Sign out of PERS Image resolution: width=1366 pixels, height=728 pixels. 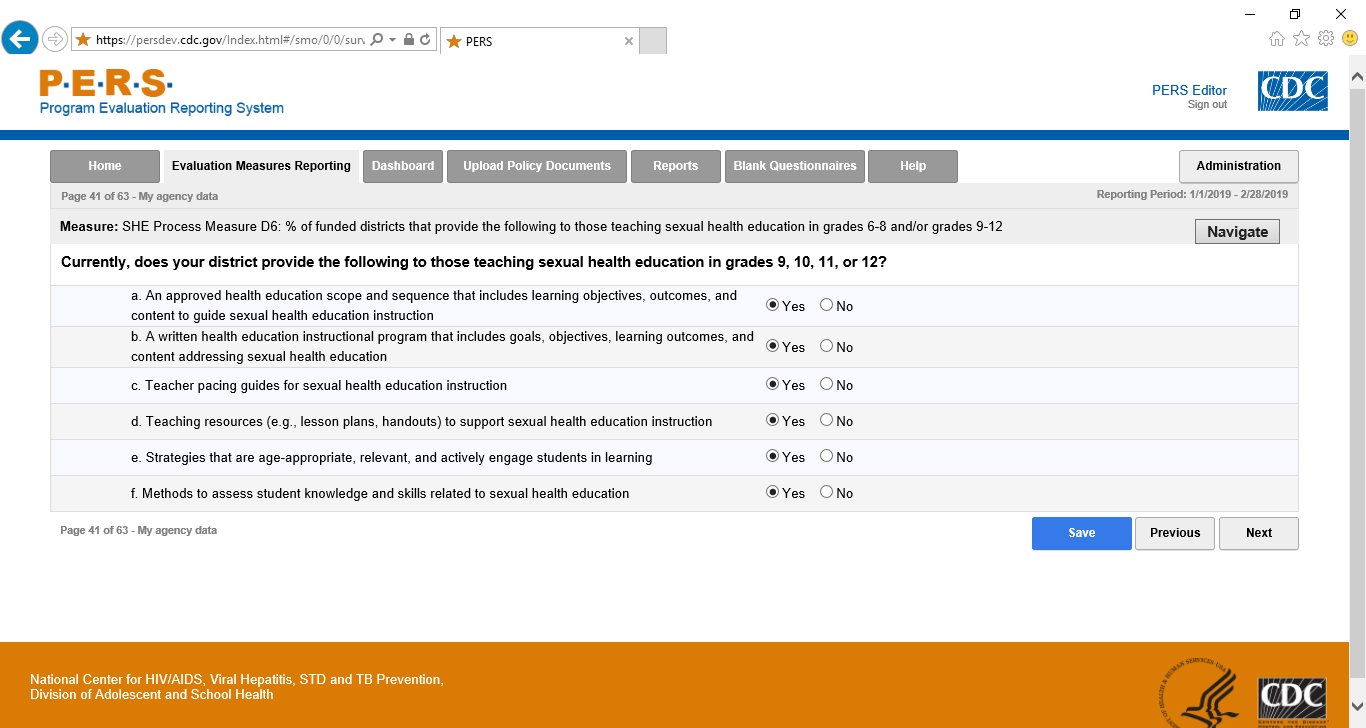click(1207, 105)
